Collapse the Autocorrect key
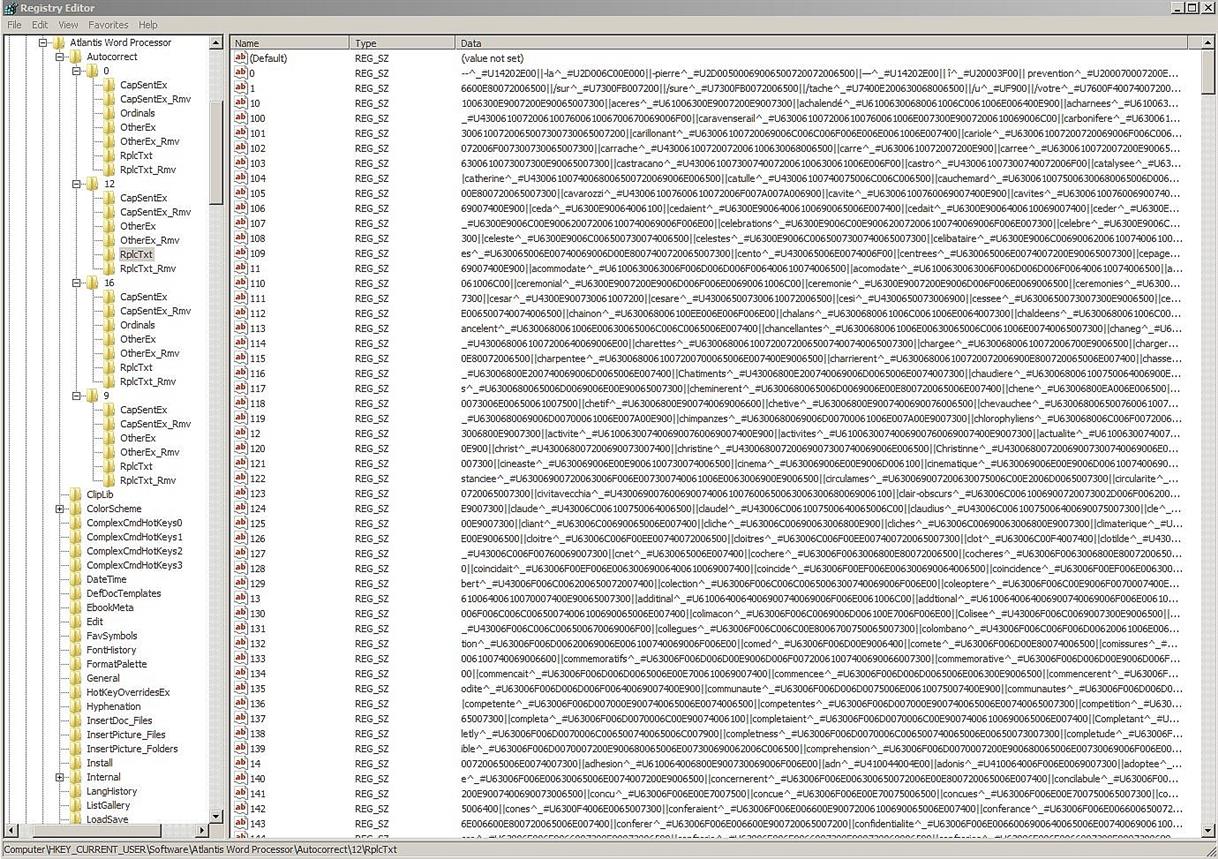This screenshot has width=1218, height=859. tap(60, 57)
